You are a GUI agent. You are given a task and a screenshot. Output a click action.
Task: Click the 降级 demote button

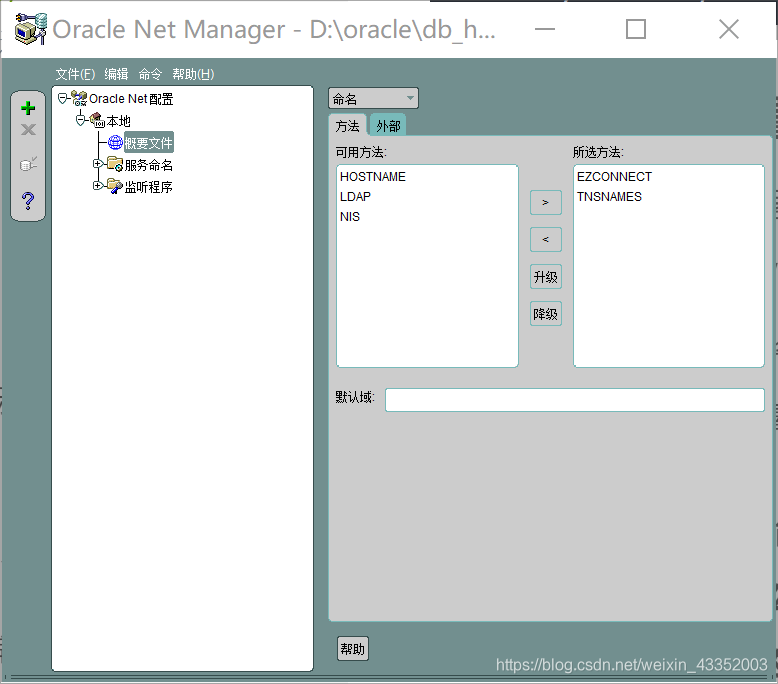pos(545,313)
